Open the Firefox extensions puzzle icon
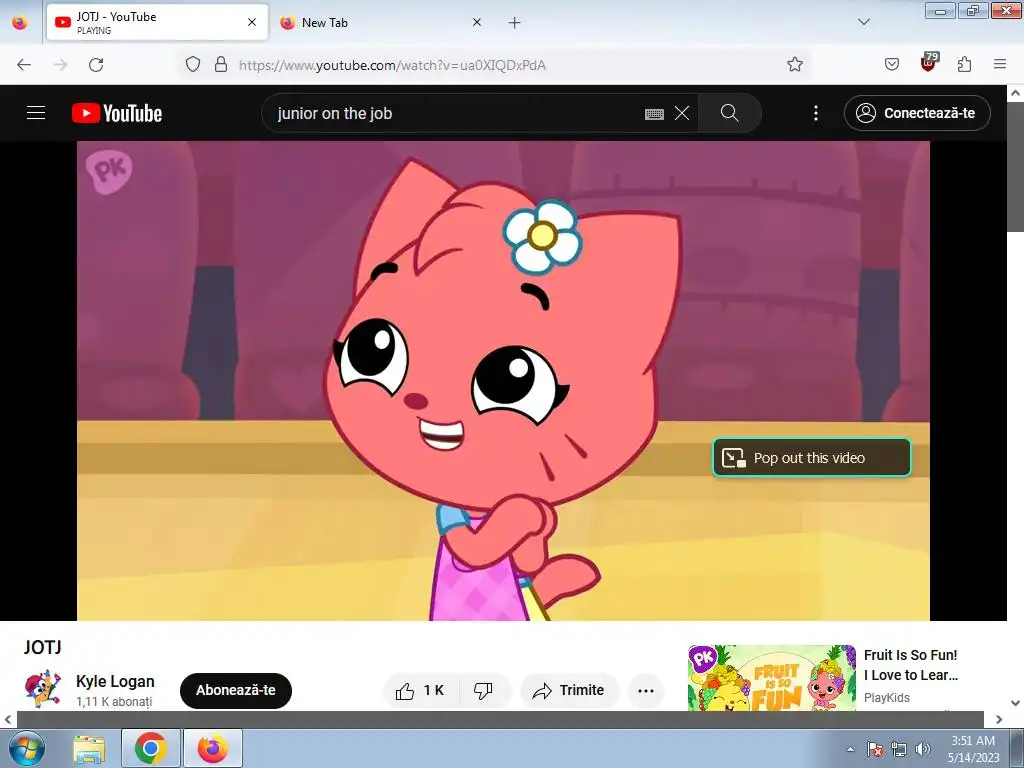Viewport: 1024px width, 768px height. pyautogui.click(x=965, y=64)
